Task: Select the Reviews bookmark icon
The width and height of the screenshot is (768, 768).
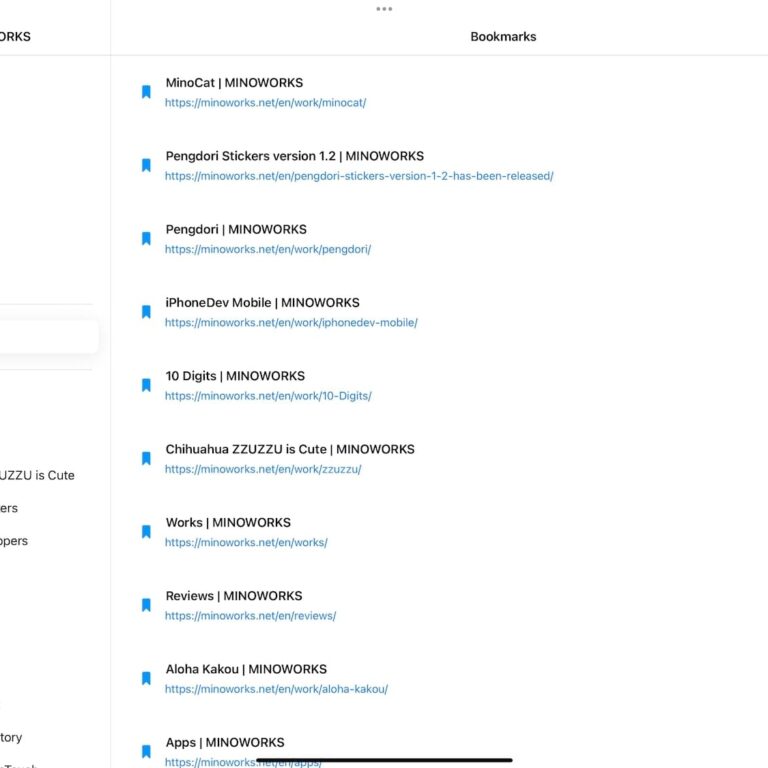Action: coord(146,605)
